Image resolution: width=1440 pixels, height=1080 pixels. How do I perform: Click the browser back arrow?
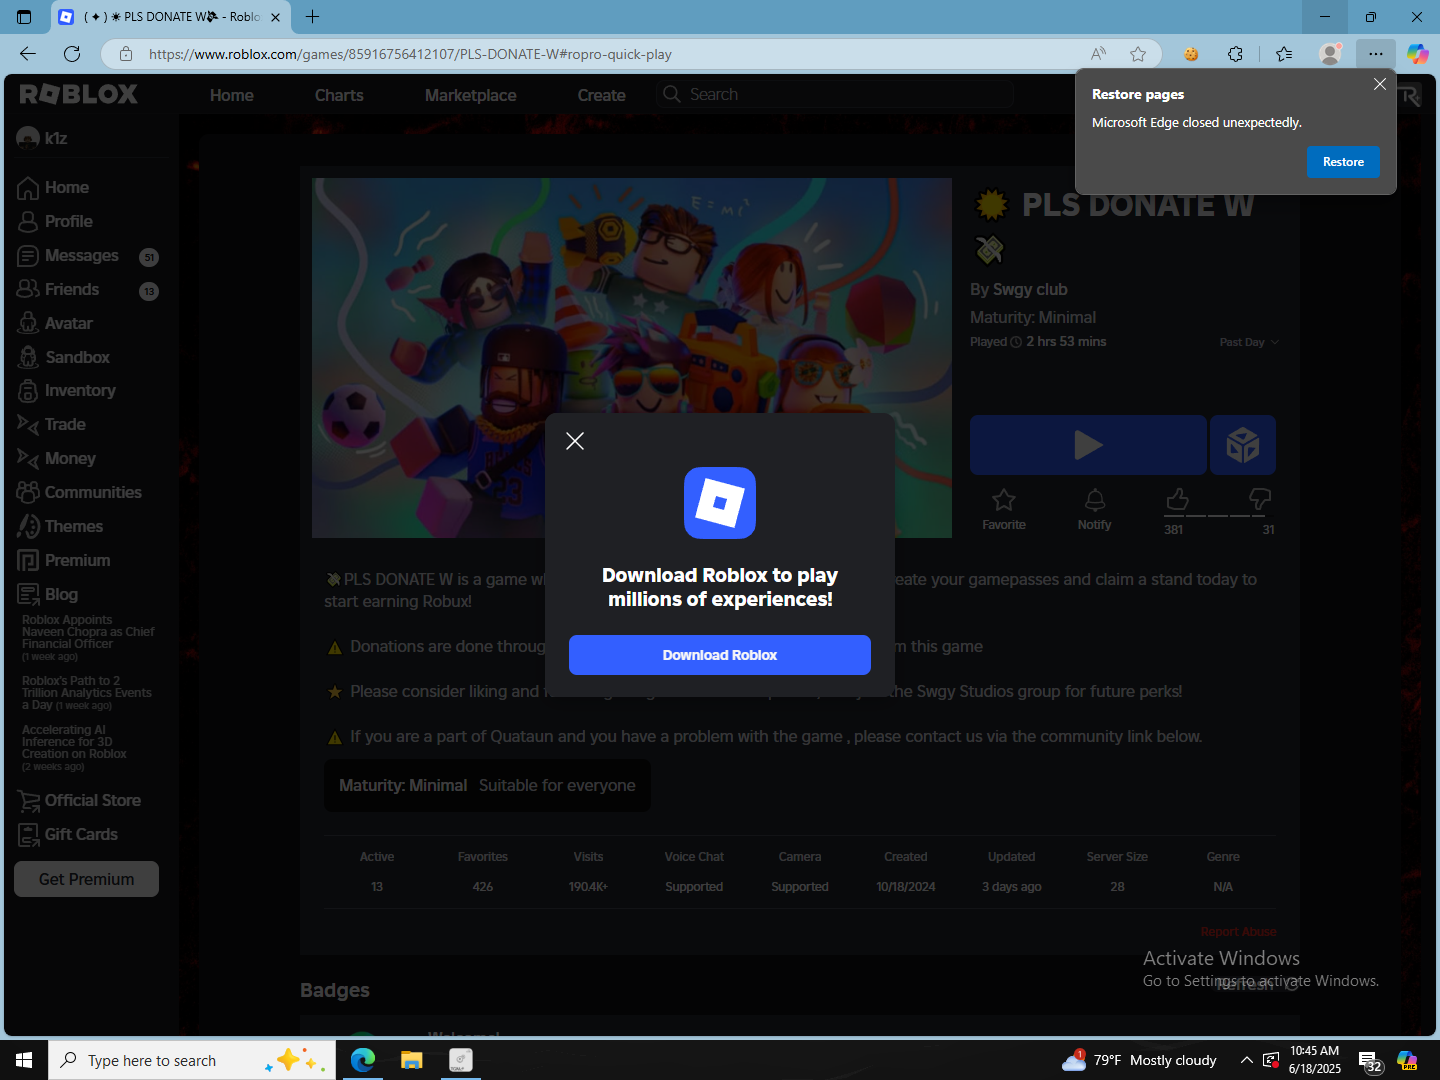(28, 54)
